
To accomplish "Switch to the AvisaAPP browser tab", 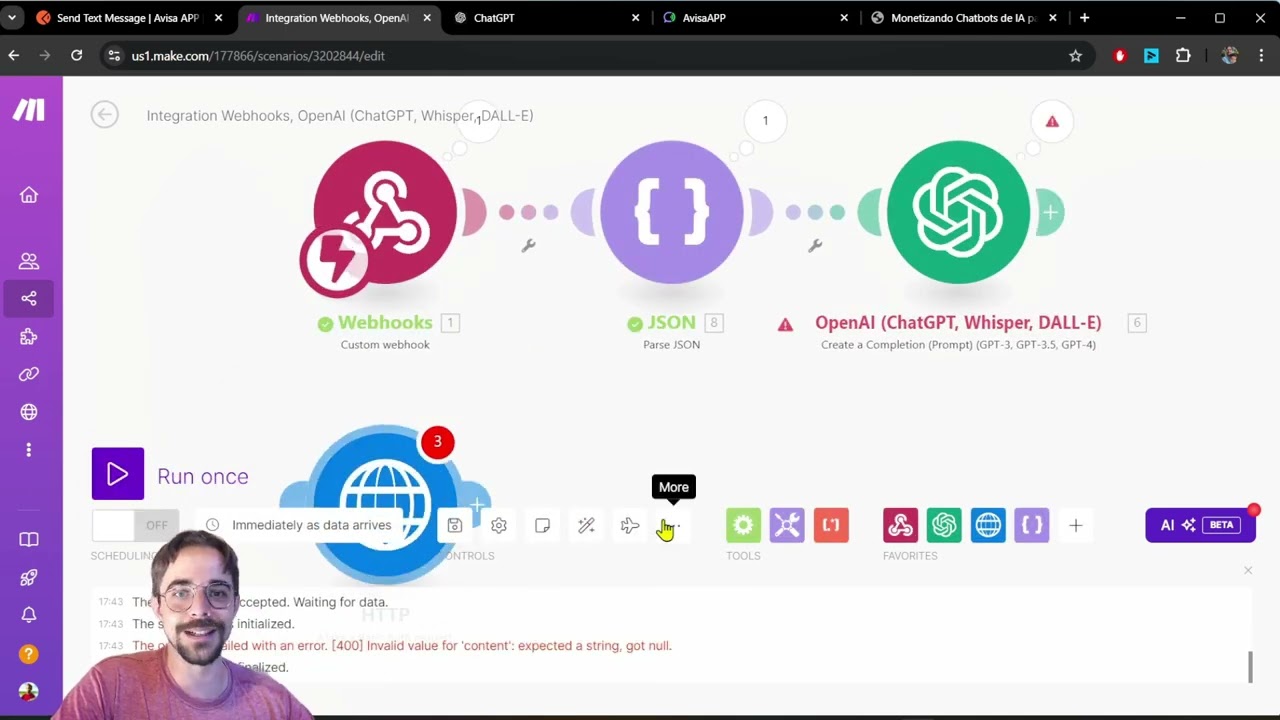I will point(755,18).
